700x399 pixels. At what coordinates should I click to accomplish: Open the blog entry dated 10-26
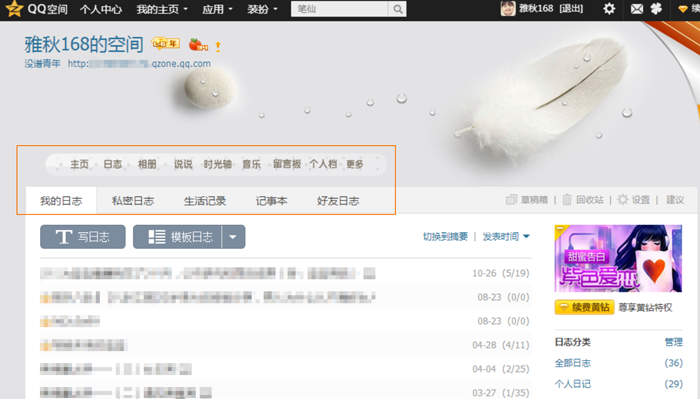[x=208, y=273]
